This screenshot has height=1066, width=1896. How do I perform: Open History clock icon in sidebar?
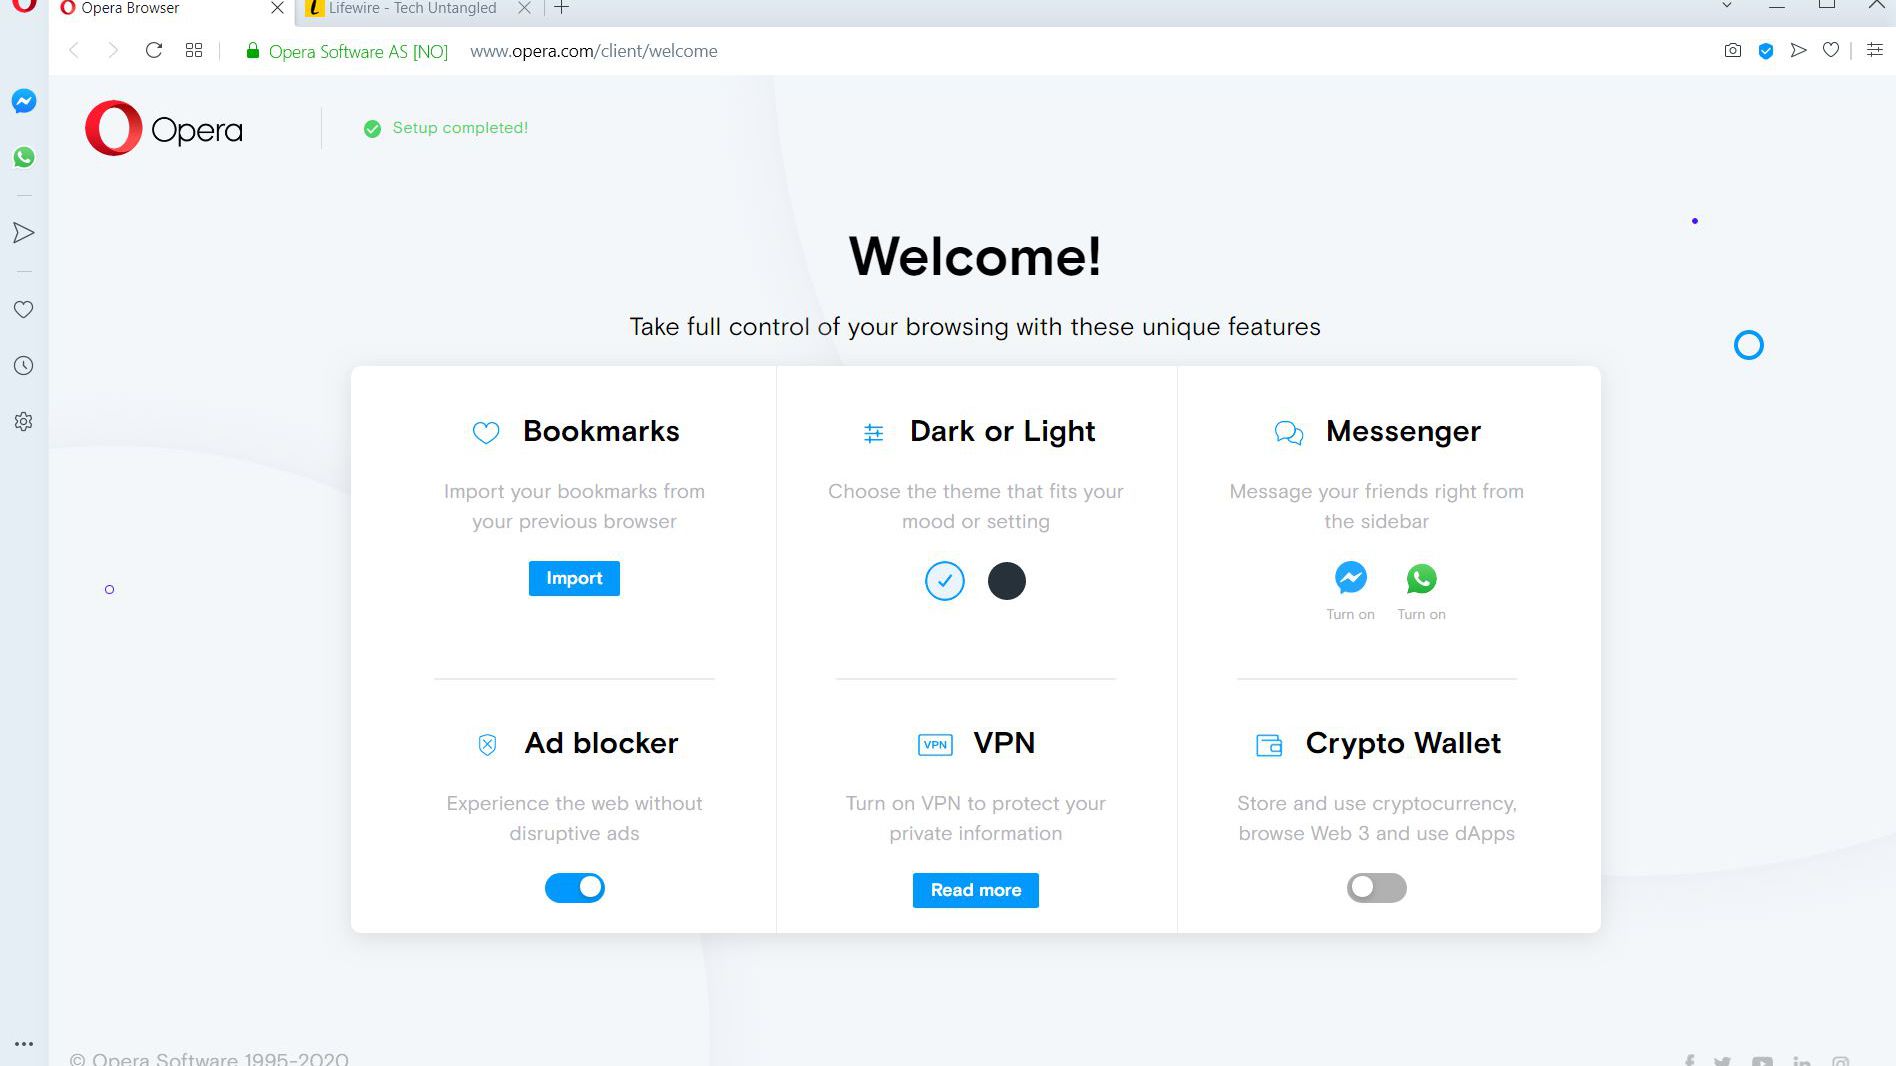(x=24, y=366)
